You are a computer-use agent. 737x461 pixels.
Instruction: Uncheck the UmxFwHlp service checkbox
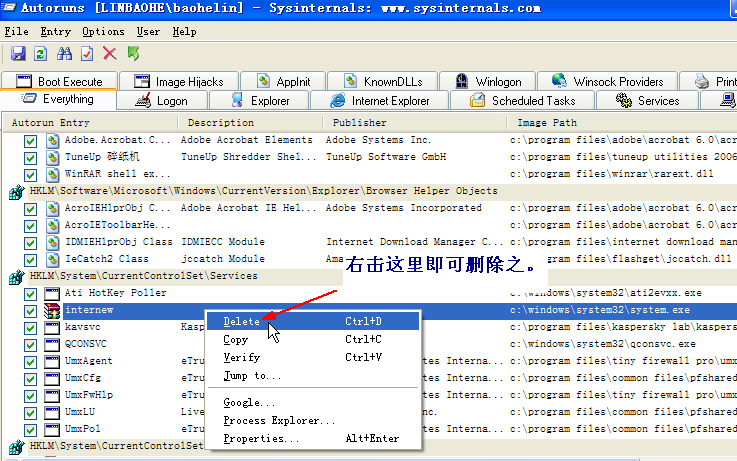click(31, 396)
